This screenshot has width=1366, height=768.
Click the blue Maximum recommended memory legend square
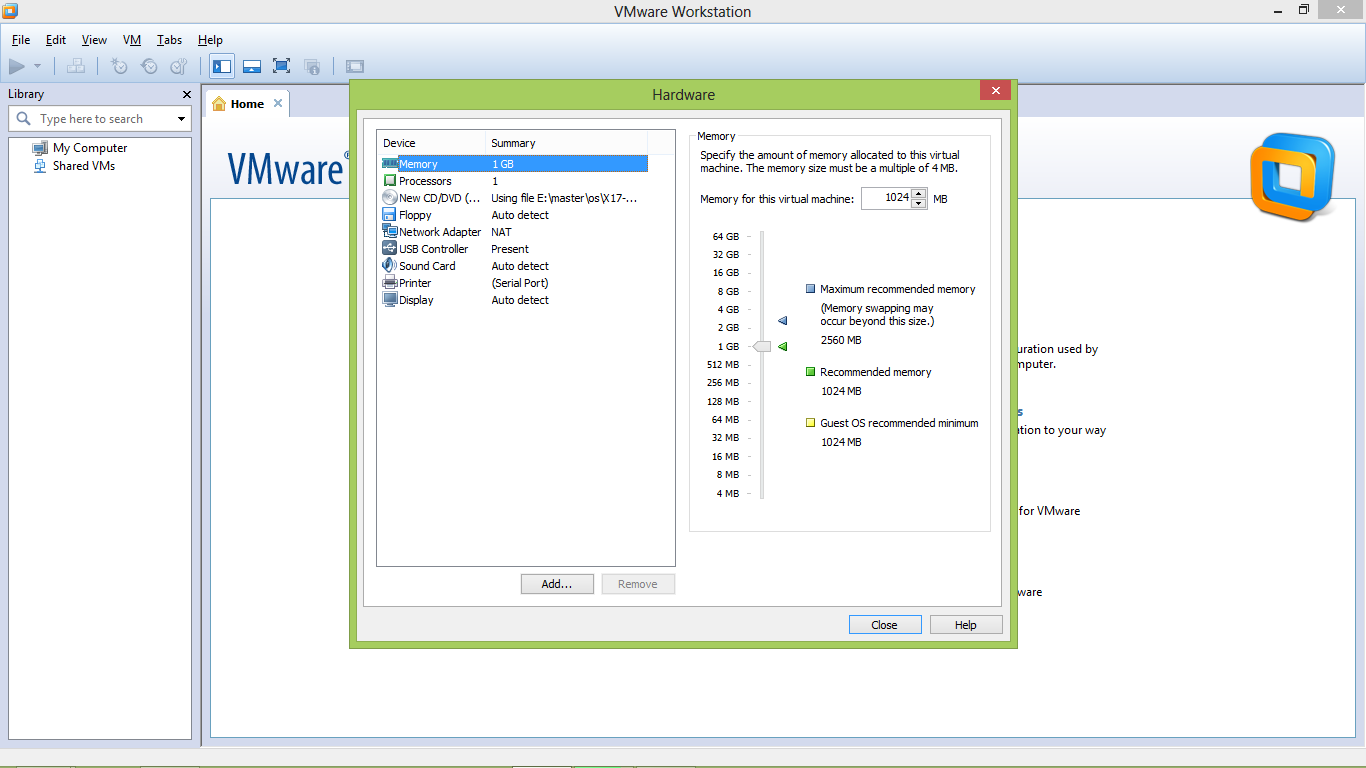[810, 289]
